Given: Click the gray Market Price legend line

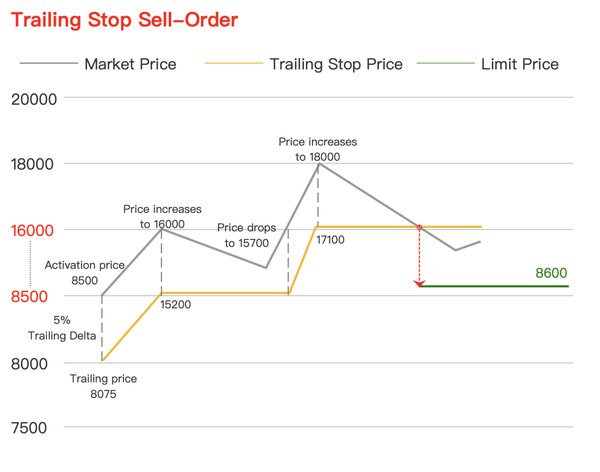Looking at the screenshot, I should [x=49, y=63].
